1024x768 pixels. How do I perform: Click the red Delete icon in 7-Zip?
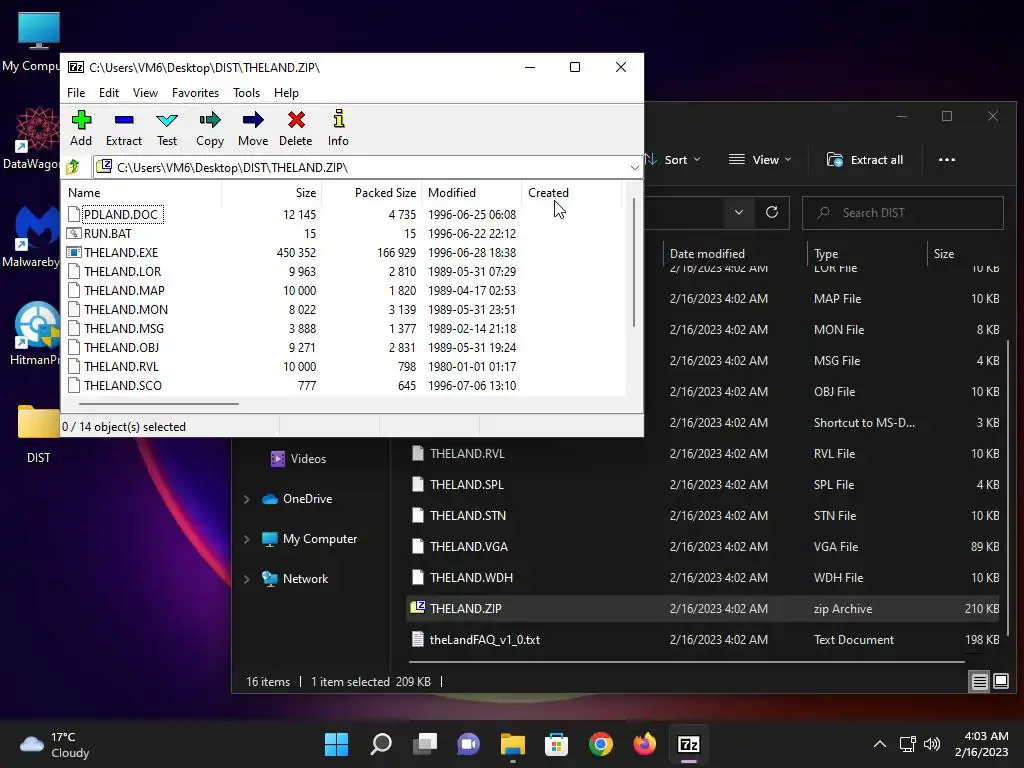[296, 128]
